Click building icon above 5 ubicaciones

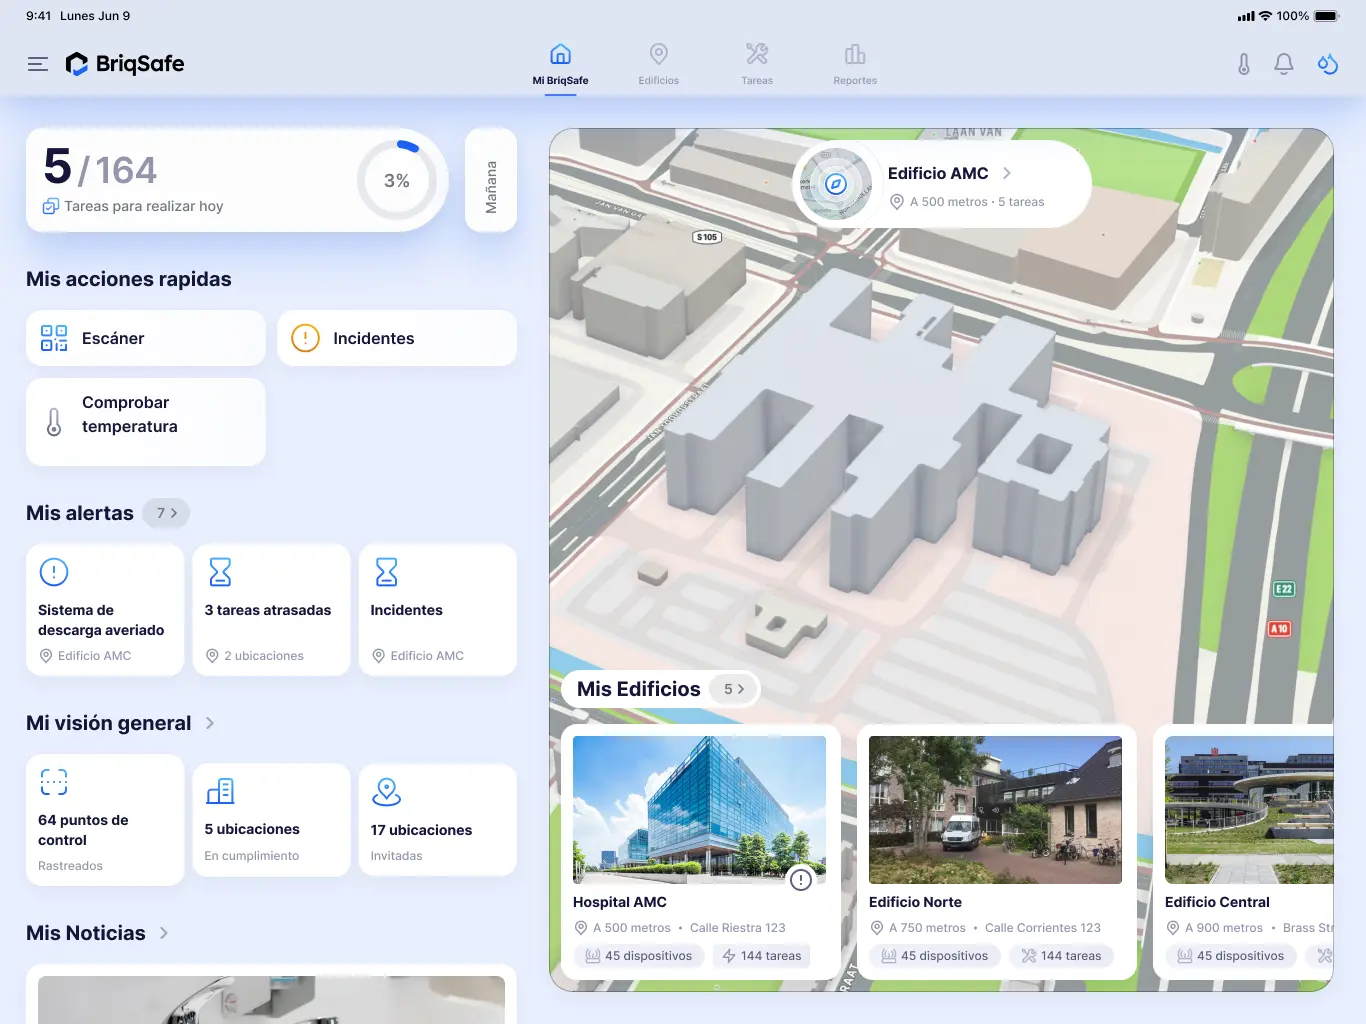coord(220,791)
